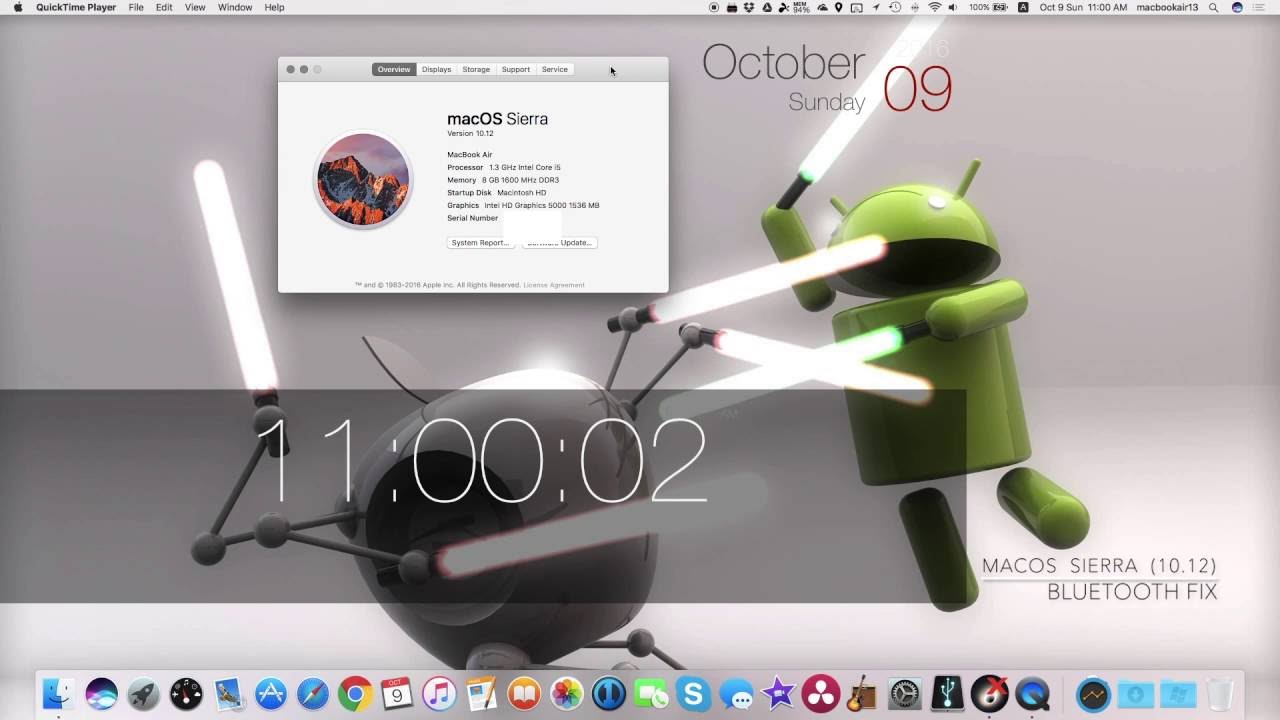Click the battery 100% status in menu bar
The image size is (1280, 720).
[x=988, y=7]
